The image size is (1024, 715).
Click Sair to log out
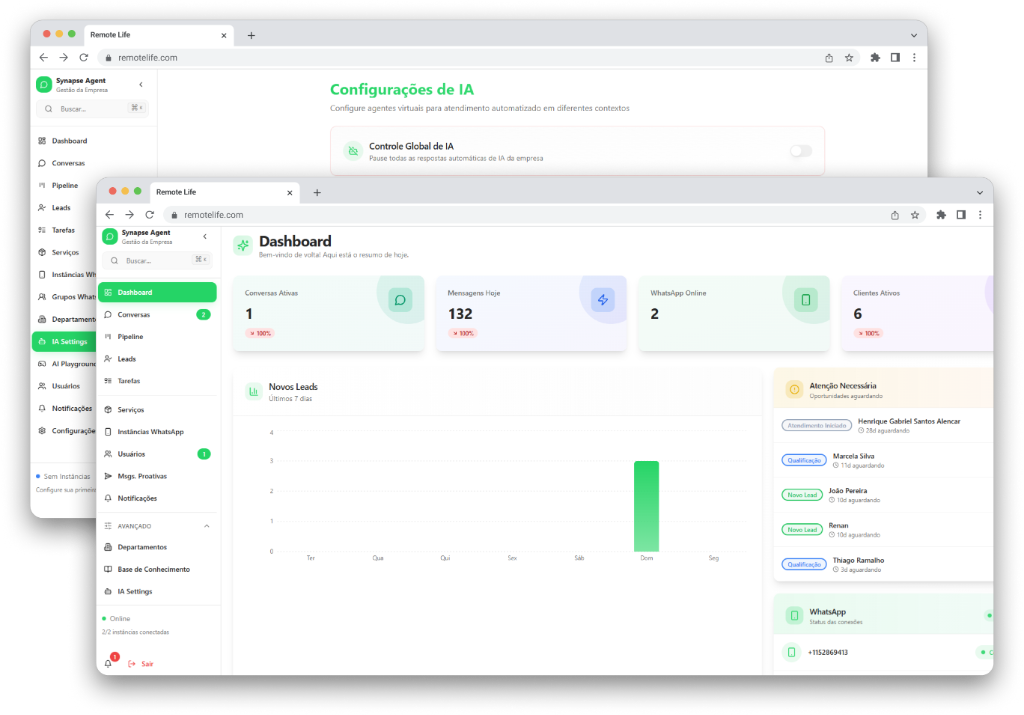tap(143, 663)
